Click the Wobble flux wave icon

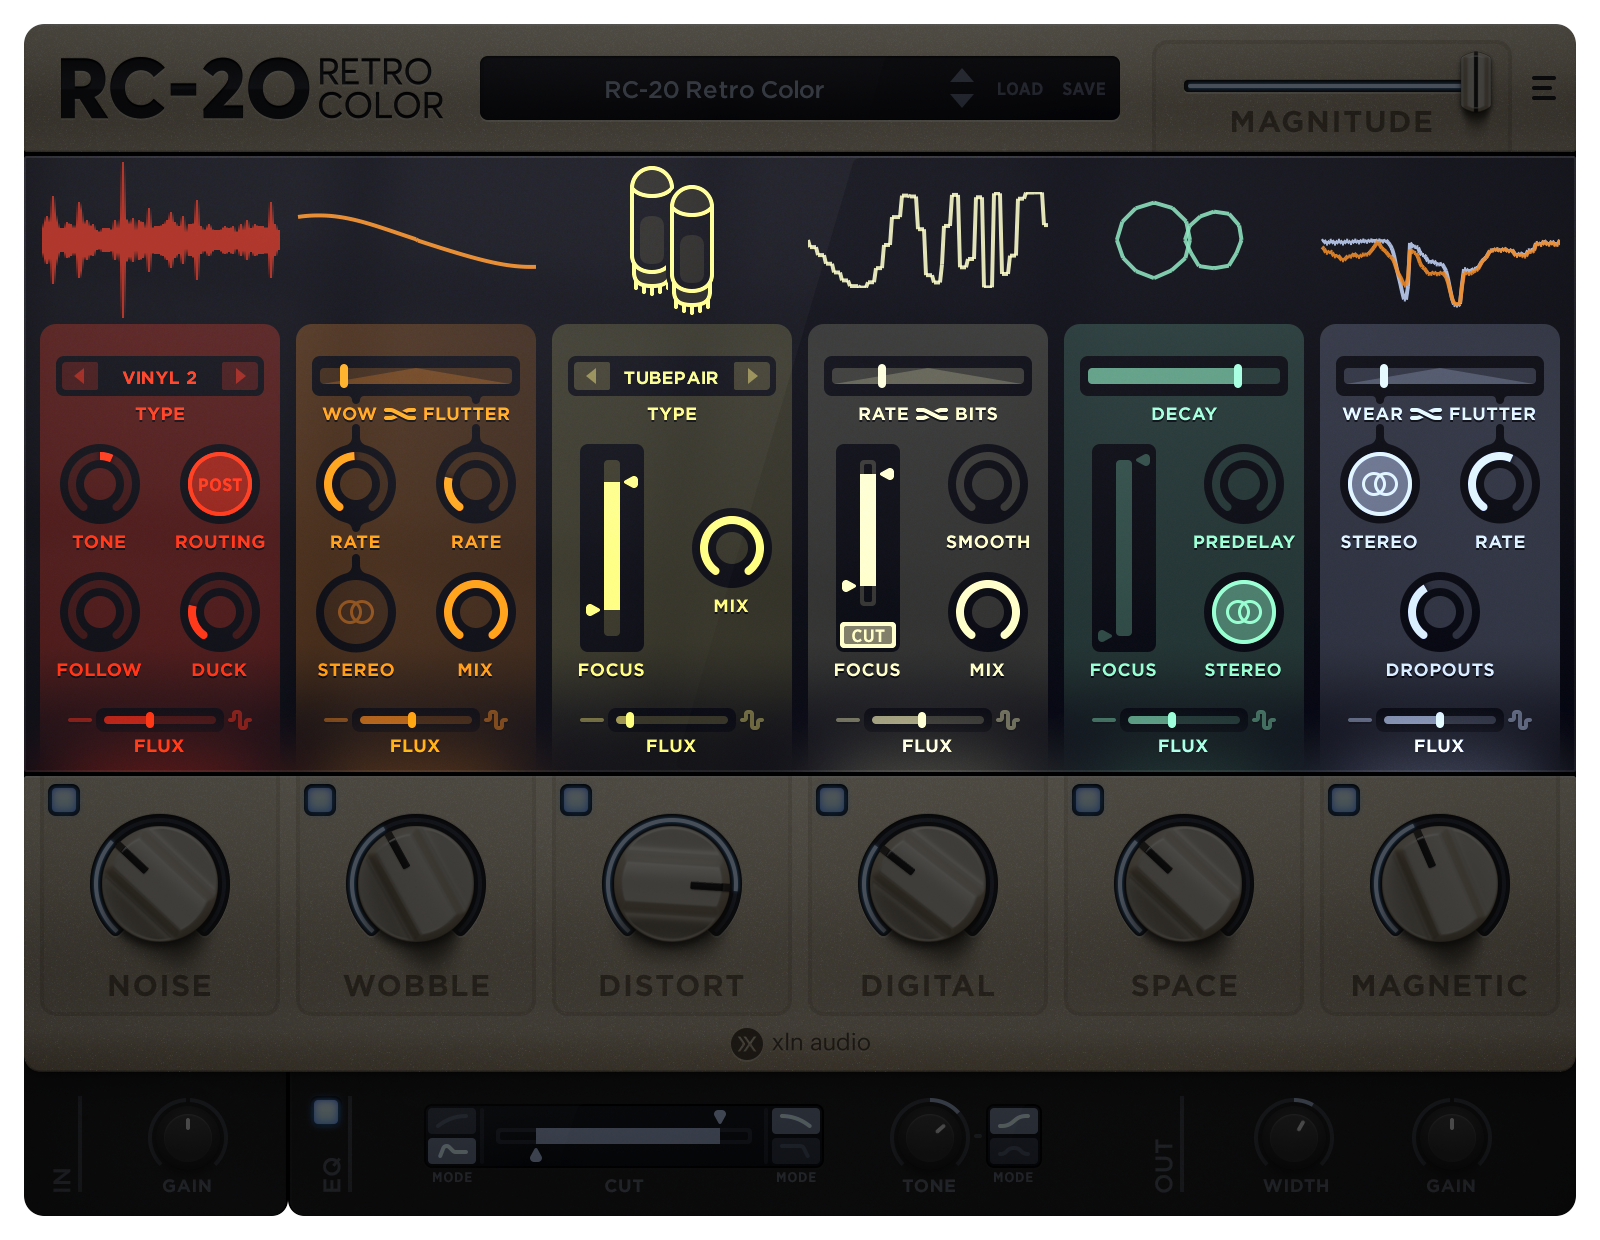[496, 720]
